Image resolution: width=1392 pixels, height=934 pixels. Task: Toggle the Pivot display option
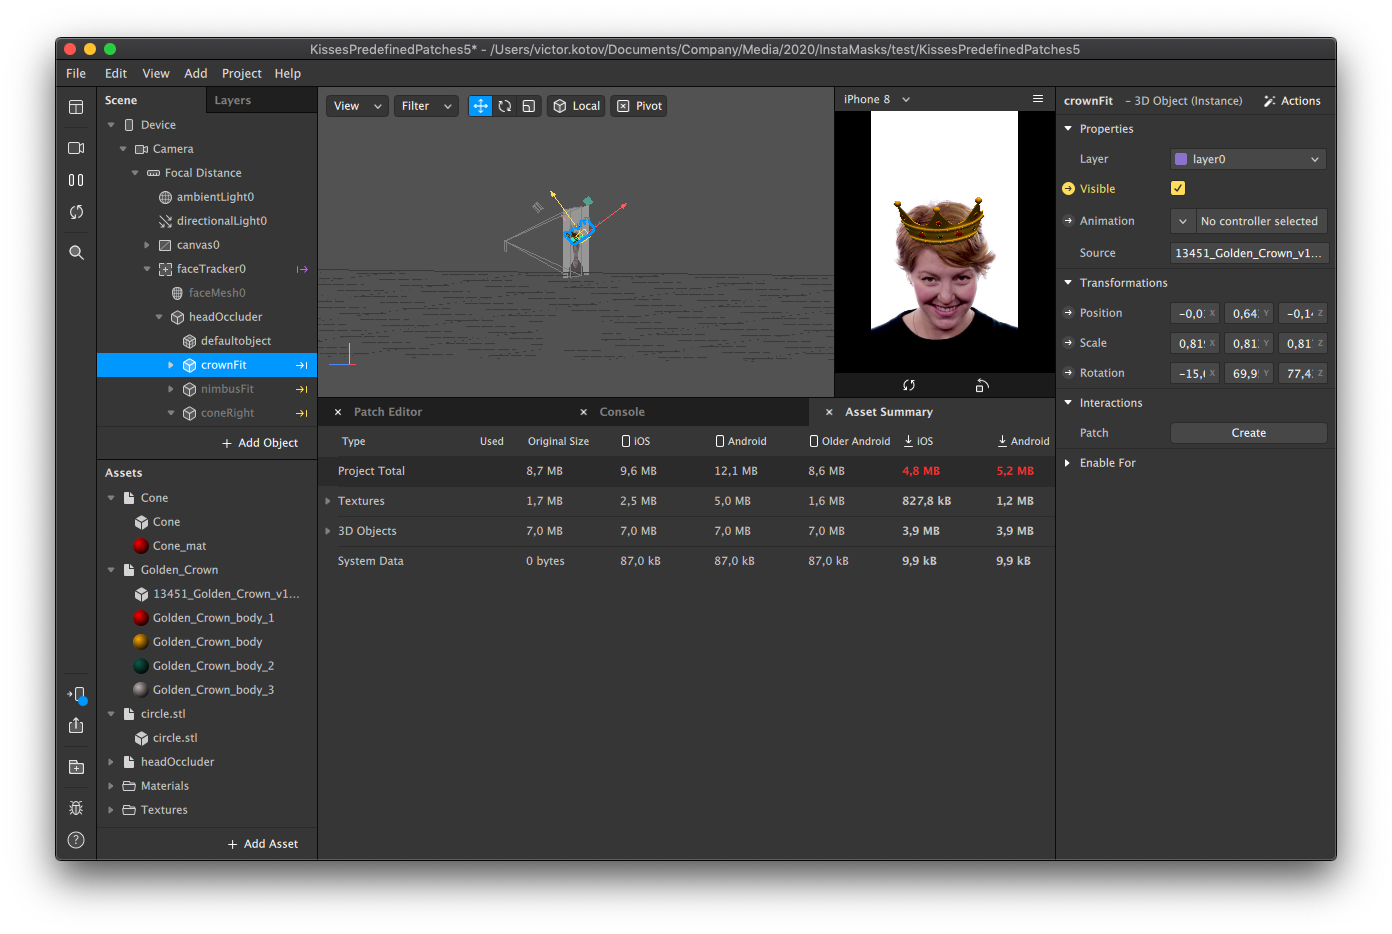click(x=638, y=105)
